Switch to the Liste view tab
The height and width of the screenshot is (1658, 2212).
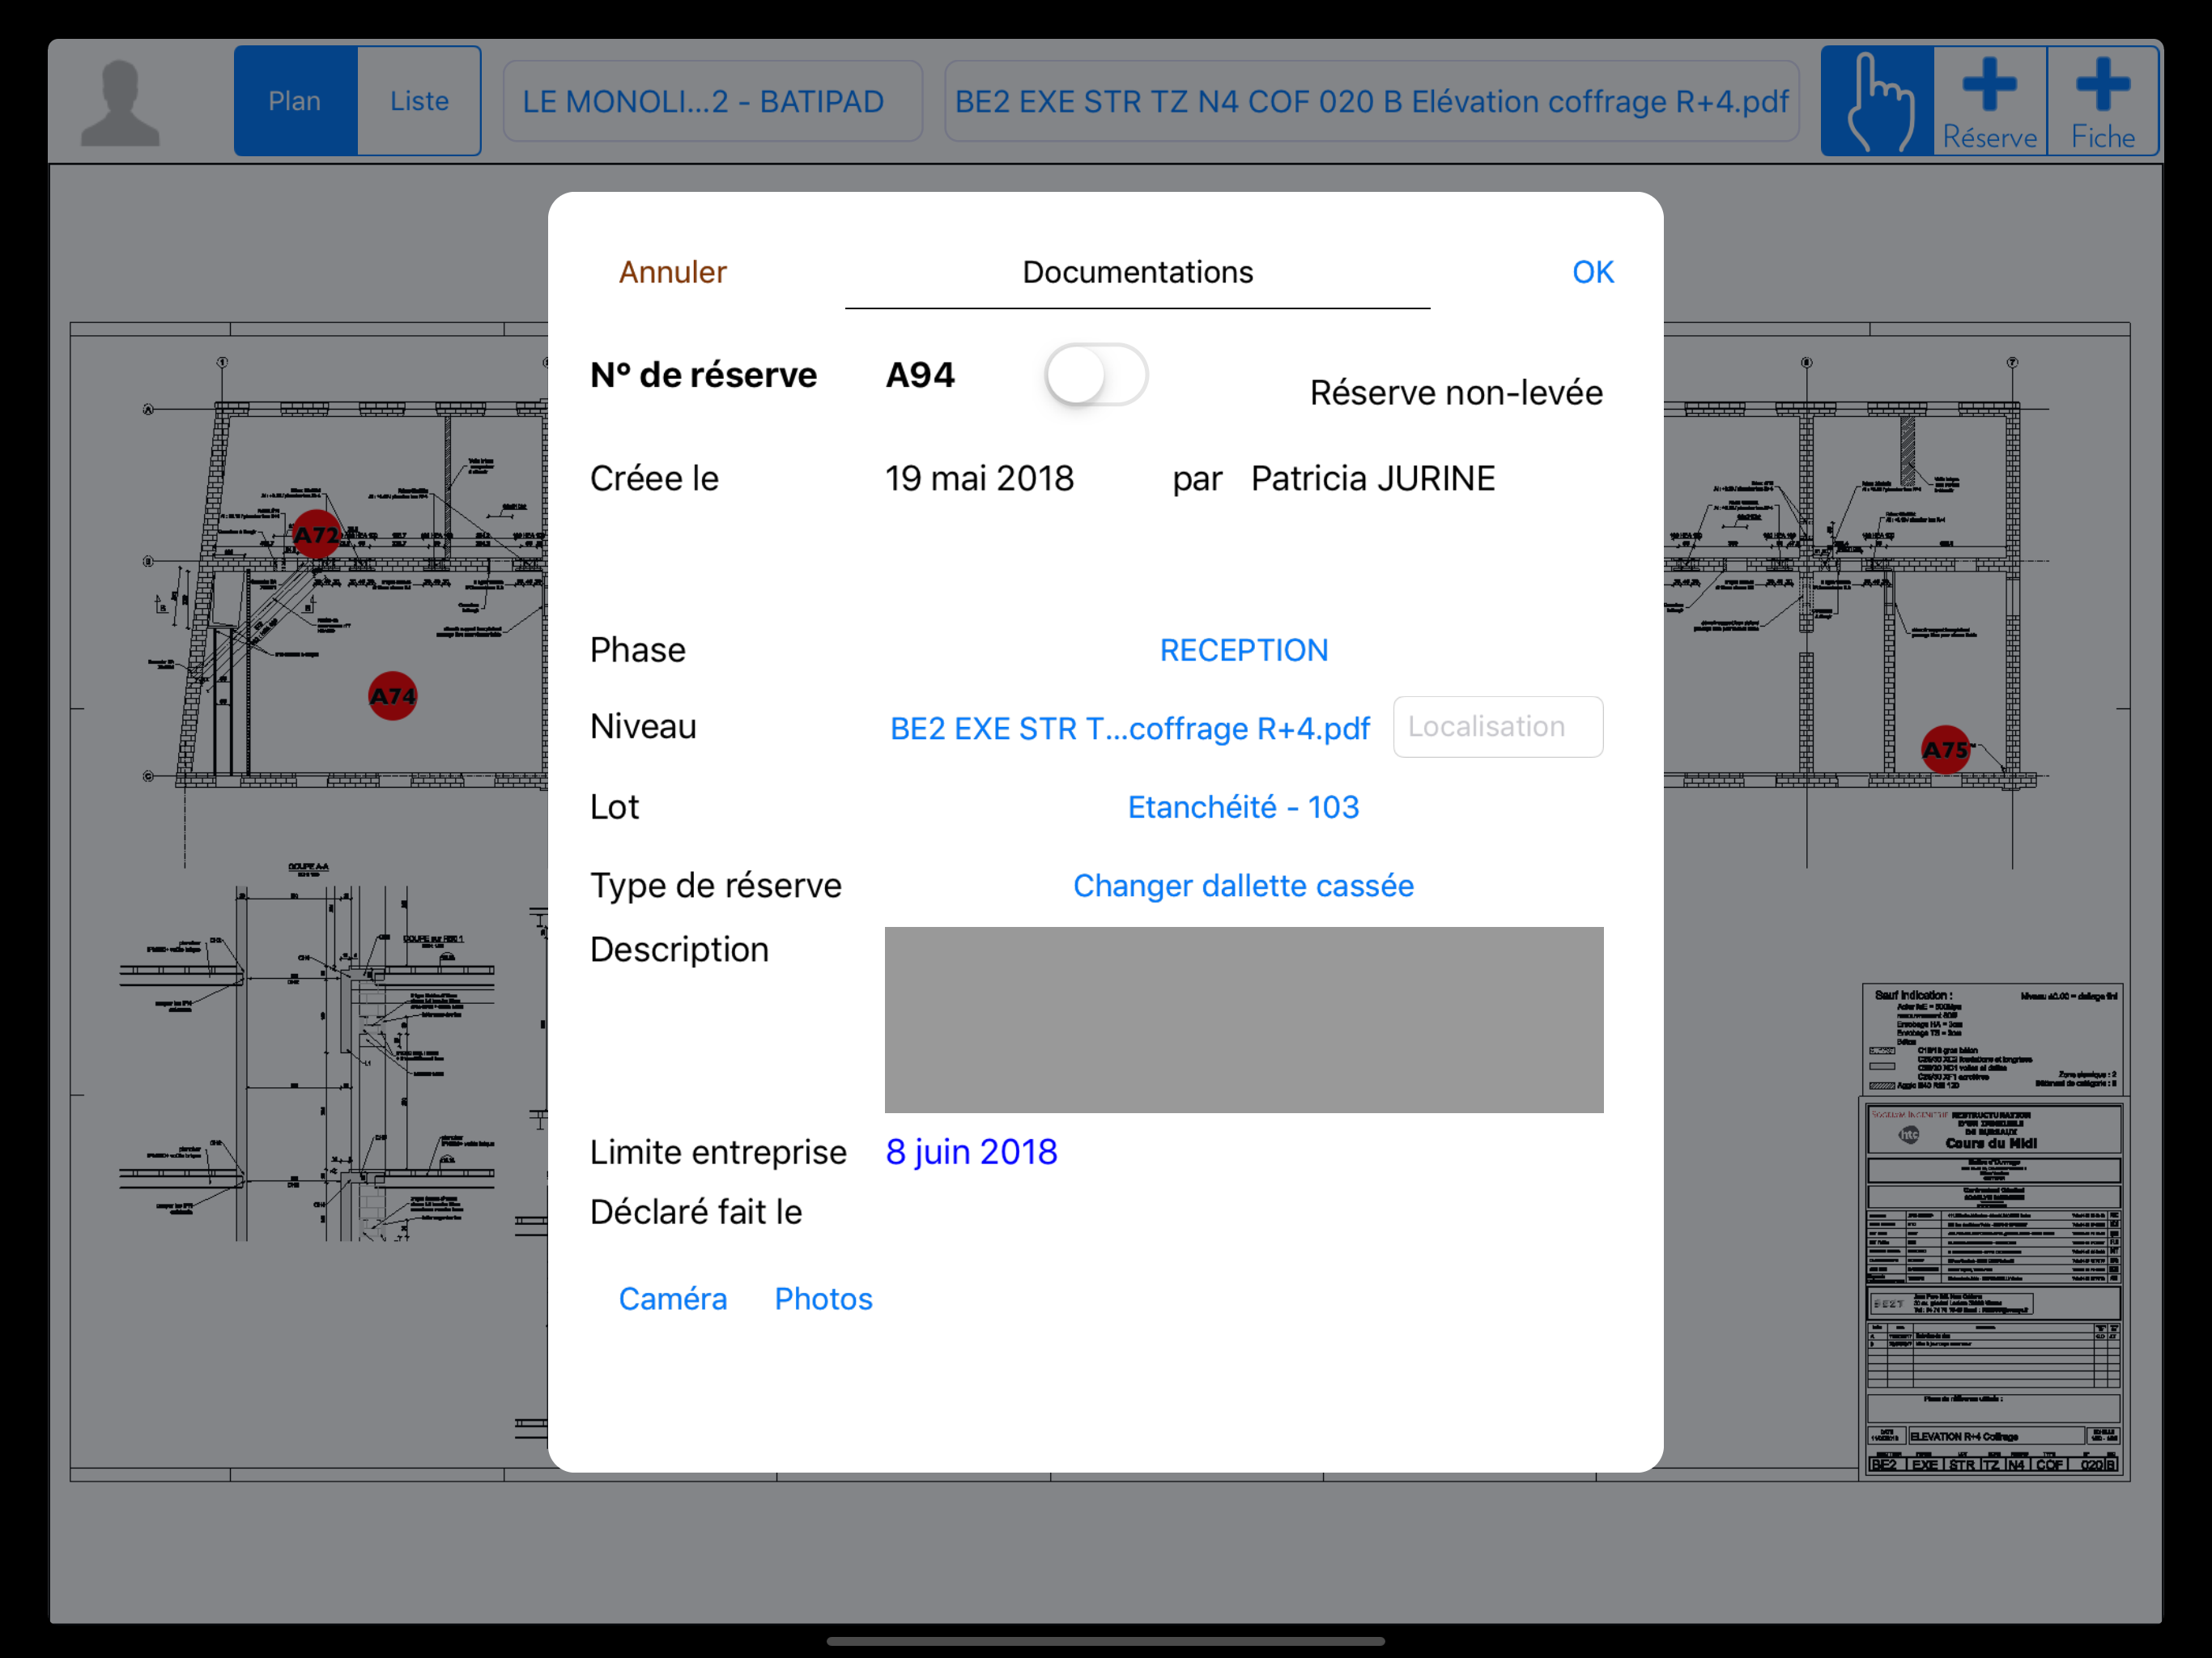point(419,101)
